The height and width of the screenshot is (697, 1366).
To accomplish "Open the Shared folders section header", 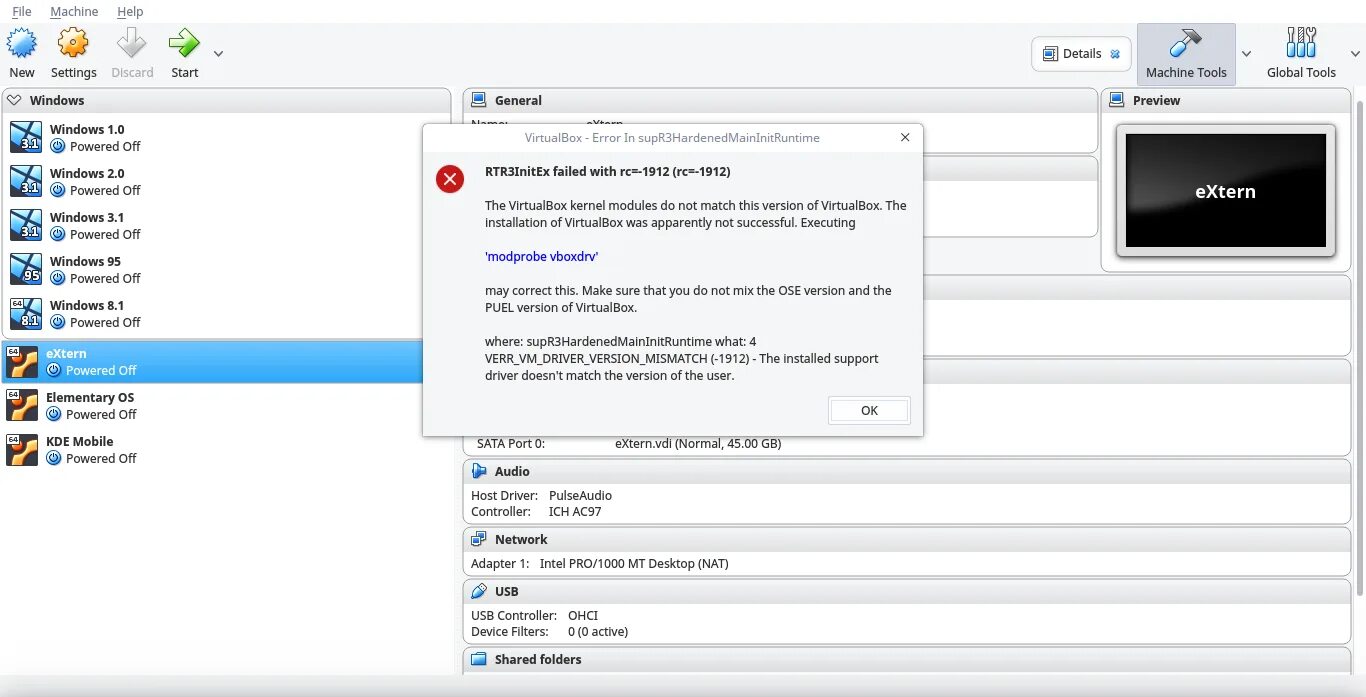I will pyautogui.click(x=906, y=659).
